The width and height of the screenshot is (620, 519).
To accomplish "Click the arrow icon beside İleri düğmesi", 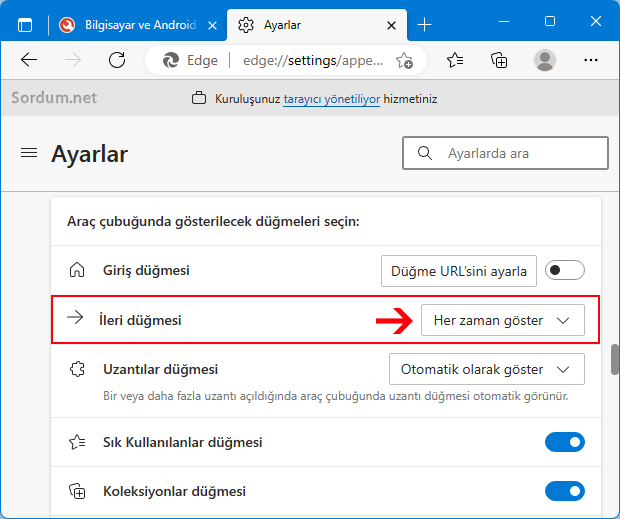I will (x=75, y=317).
